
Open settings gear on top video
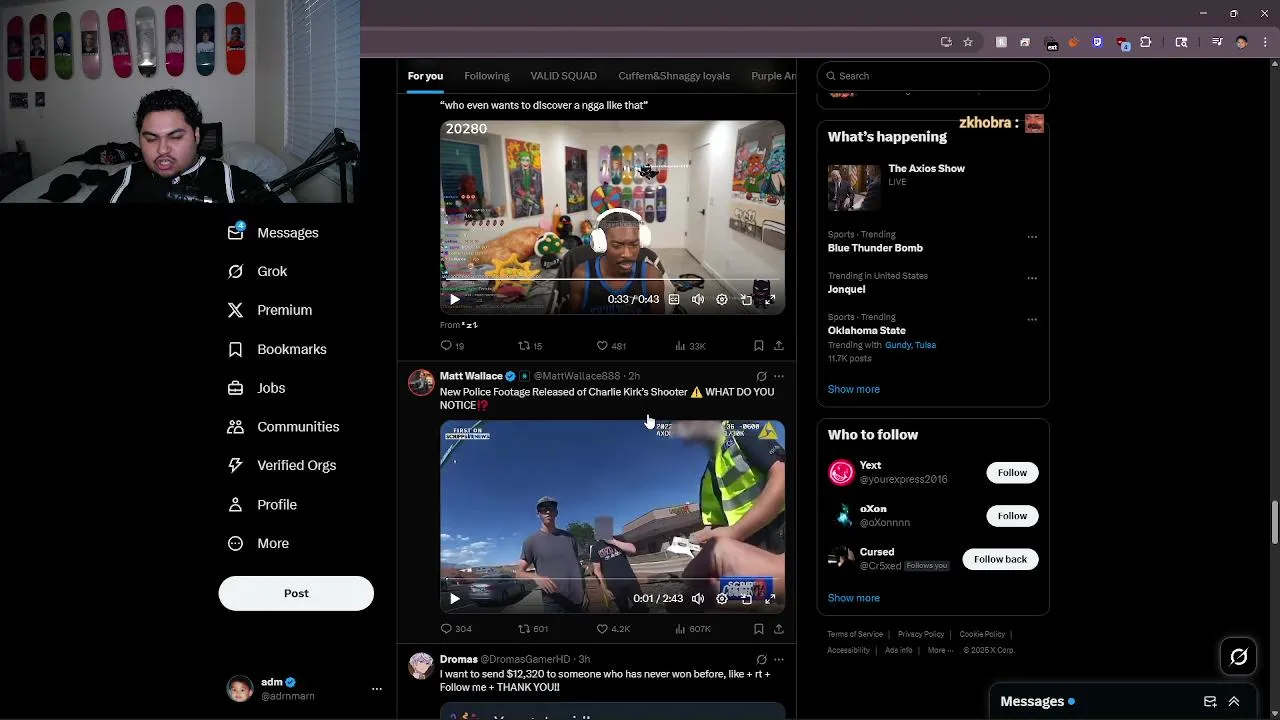[x=722, y=299]
